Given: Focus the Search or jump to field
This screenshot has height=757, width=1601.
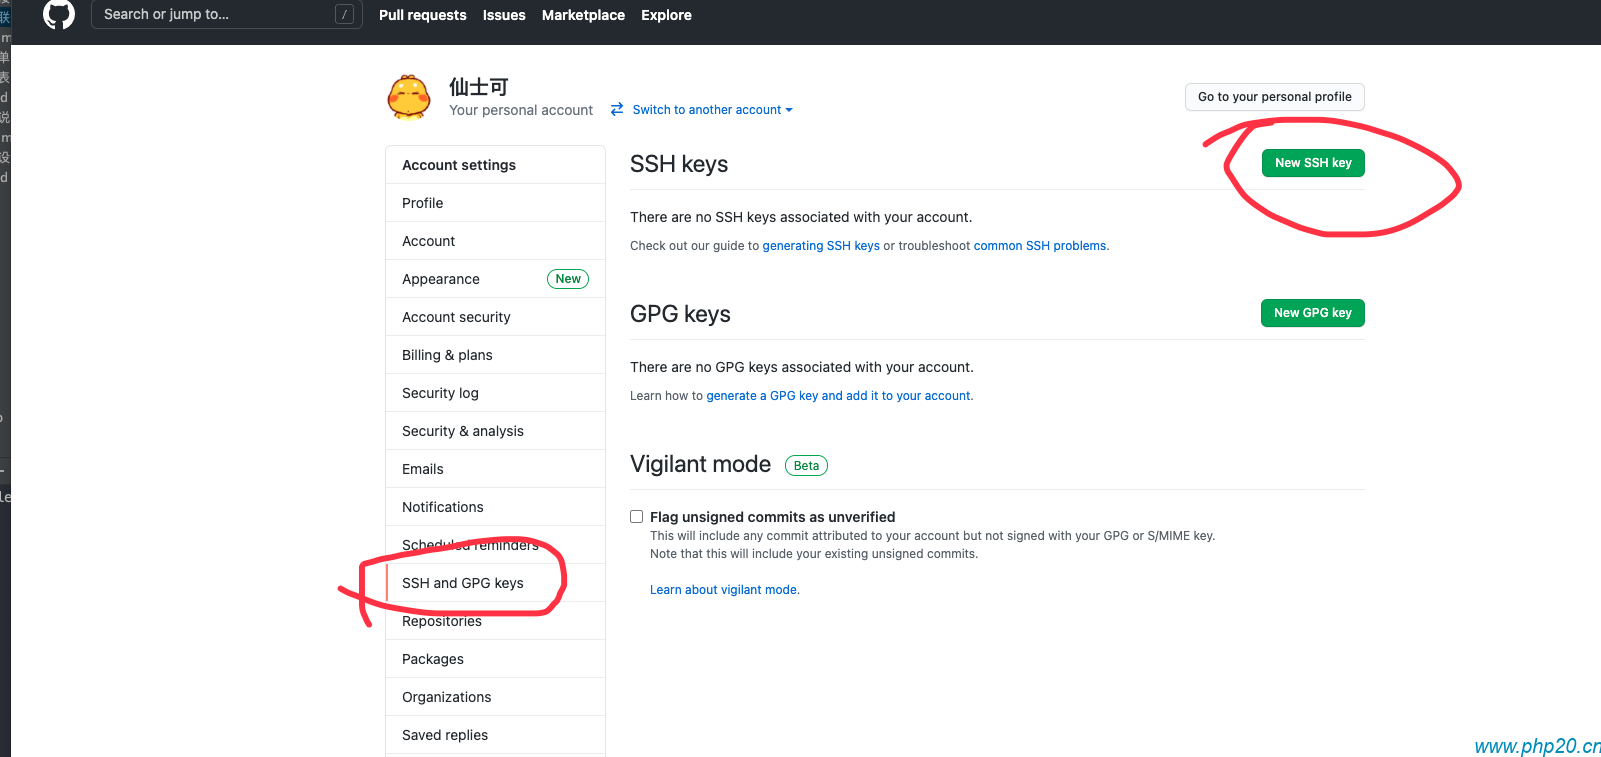Looking at the screenshot, I should click(x=226, y=14).
